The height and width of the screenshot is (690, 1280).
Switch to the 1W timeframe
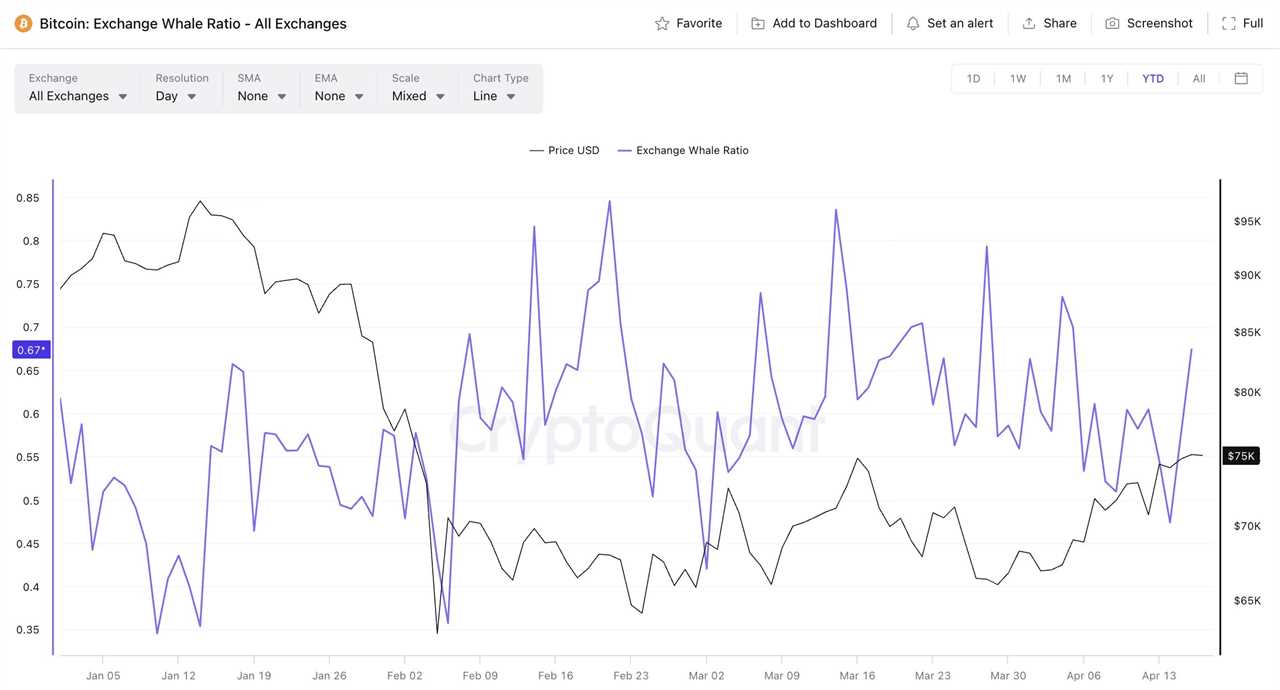coord(1018,78)
